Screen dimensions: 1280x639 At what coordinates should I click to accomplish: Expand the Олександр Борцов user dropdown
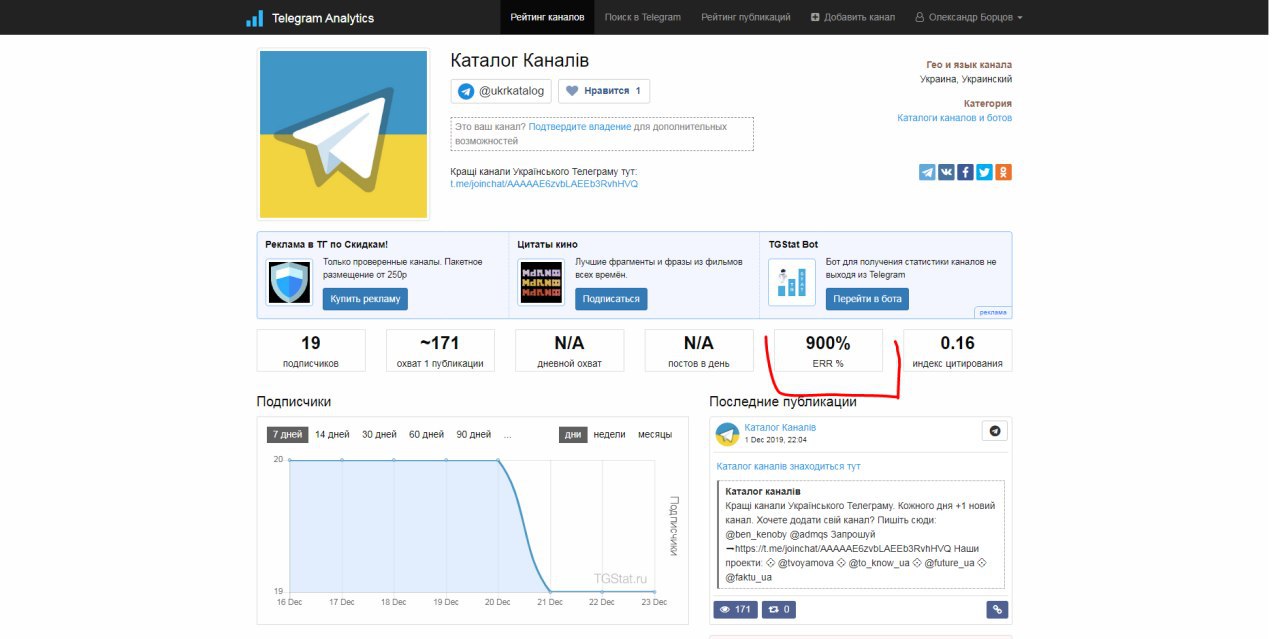(x=968, y=17)
